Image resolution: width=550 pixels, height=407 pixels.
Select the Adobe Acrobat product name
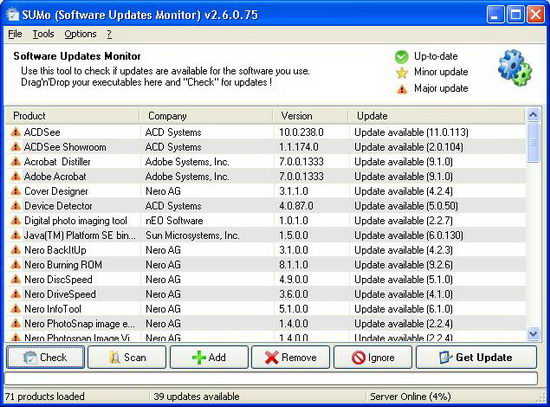click(55, 176)
